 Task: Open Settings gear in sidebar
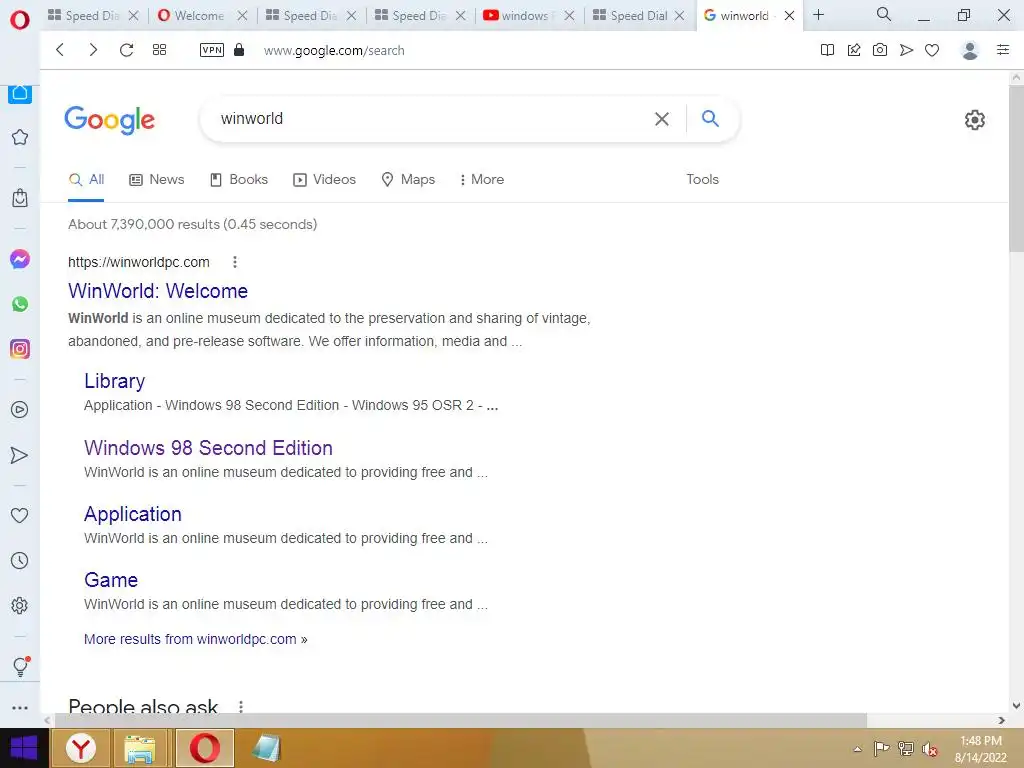[20, 605]
